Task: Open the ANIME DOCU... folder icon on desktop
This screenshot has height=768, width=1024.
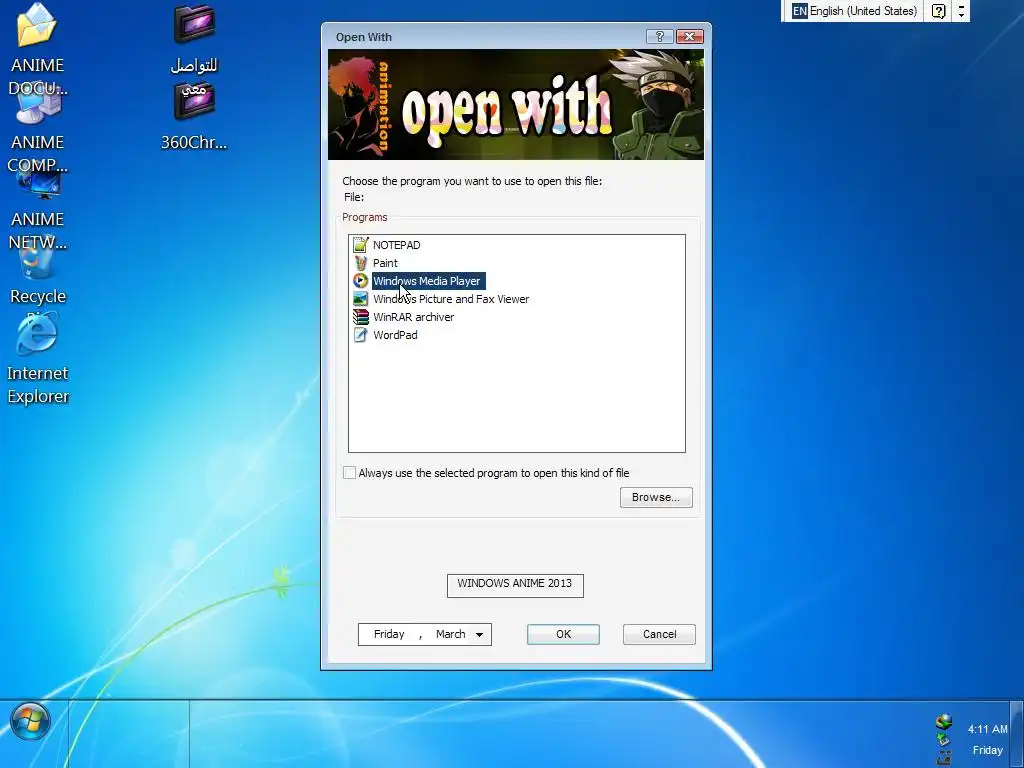Action: coord(37,26)
